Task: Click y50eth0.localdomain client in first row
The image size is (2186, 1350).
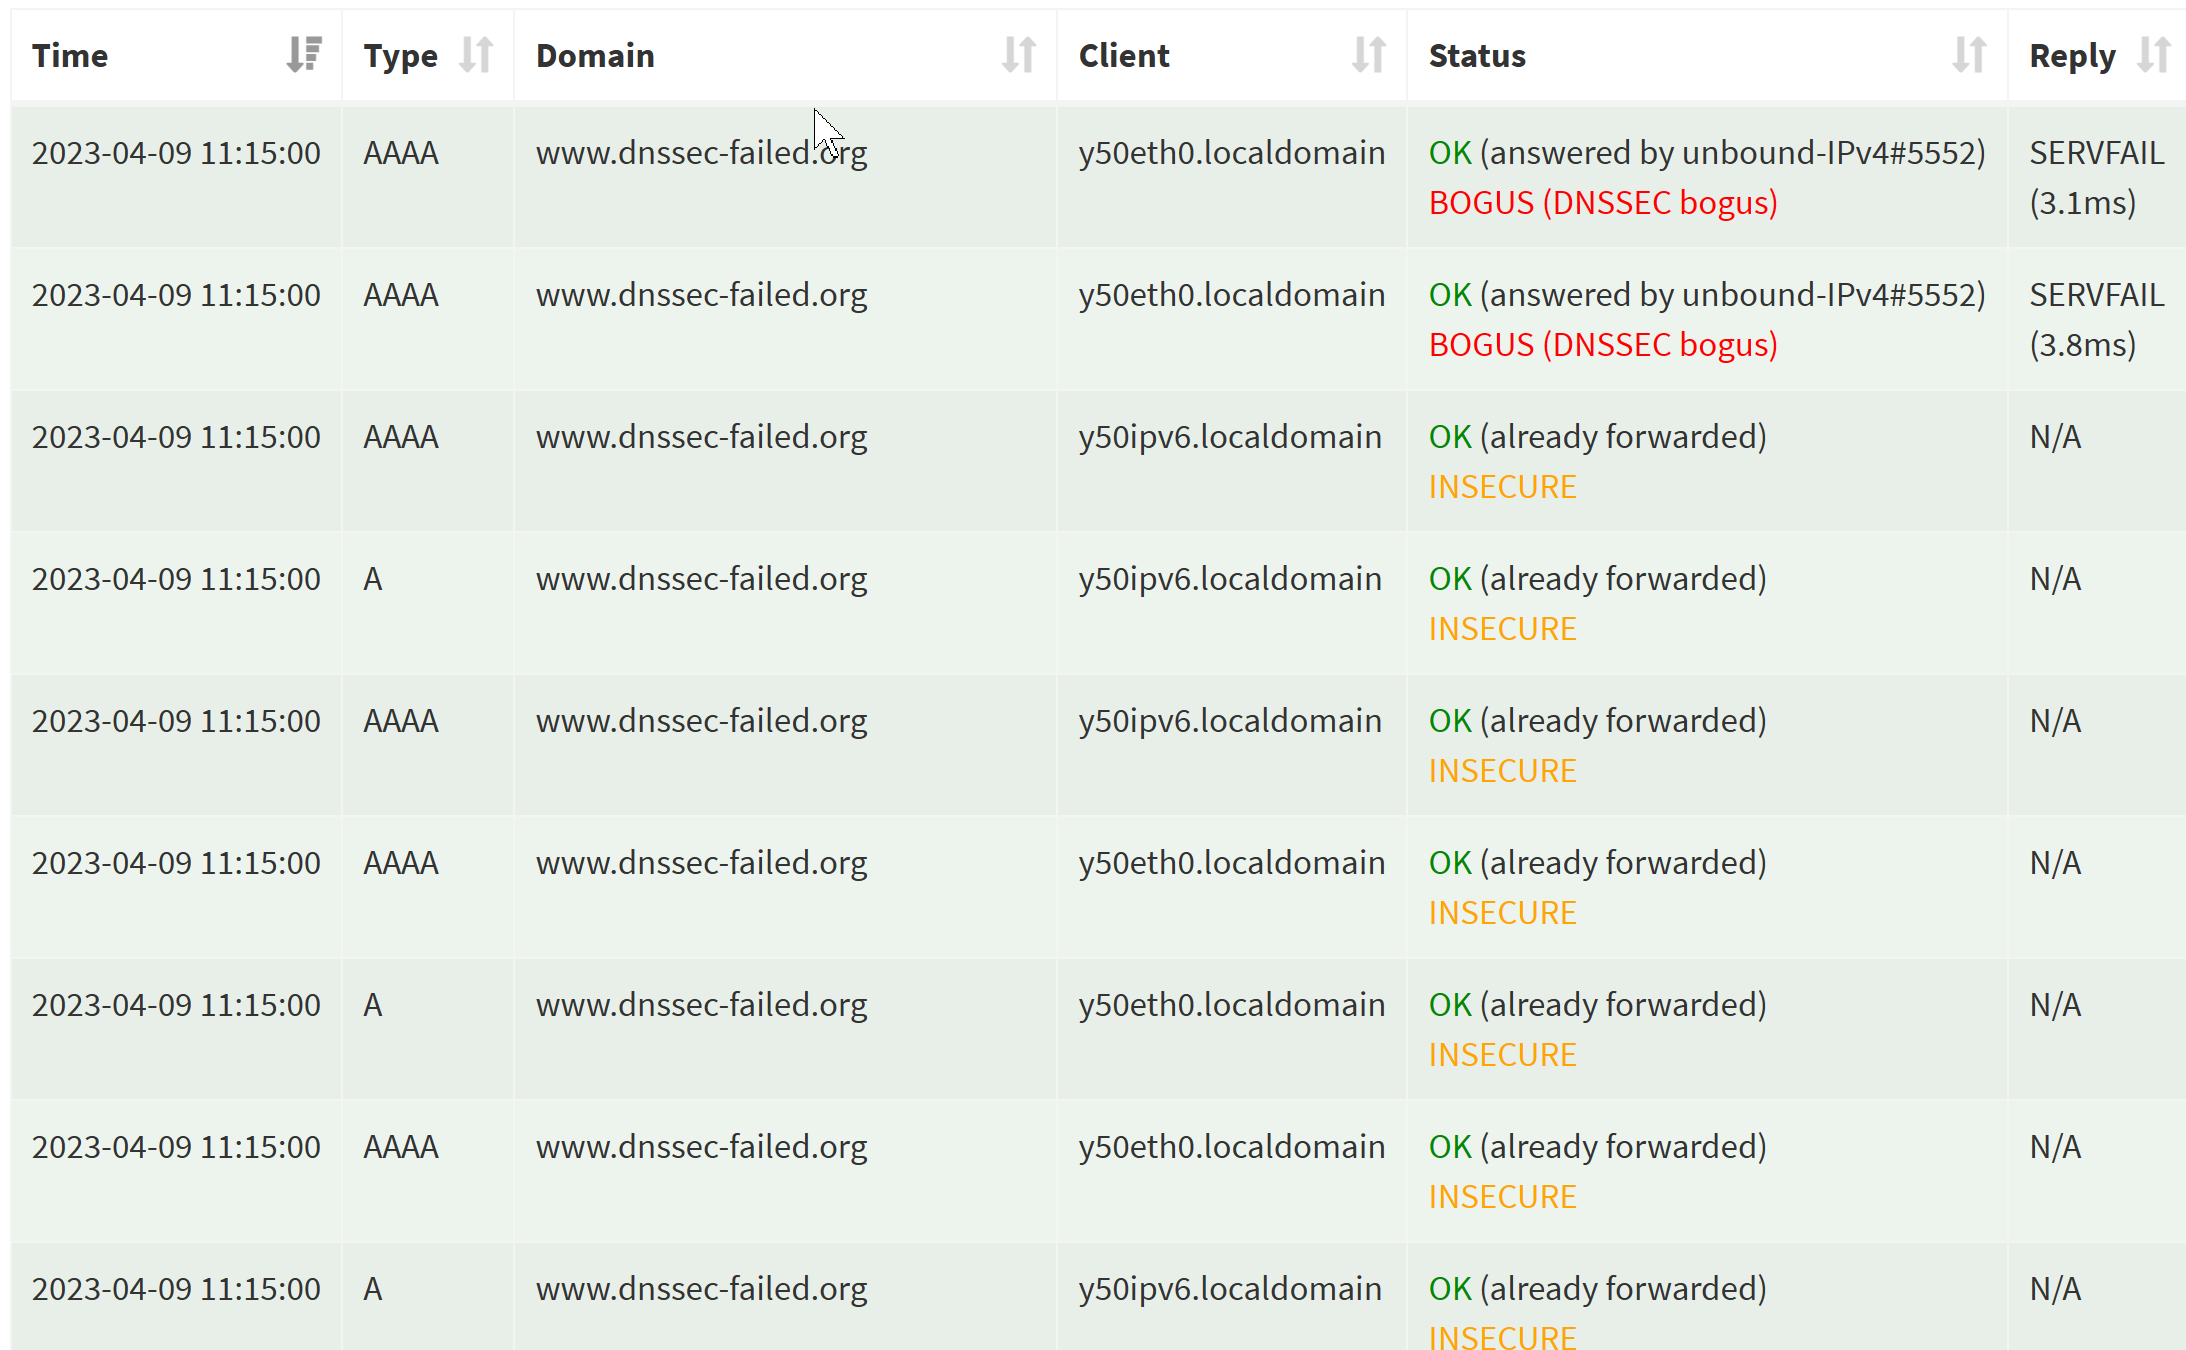Action: click(1231, 153)
